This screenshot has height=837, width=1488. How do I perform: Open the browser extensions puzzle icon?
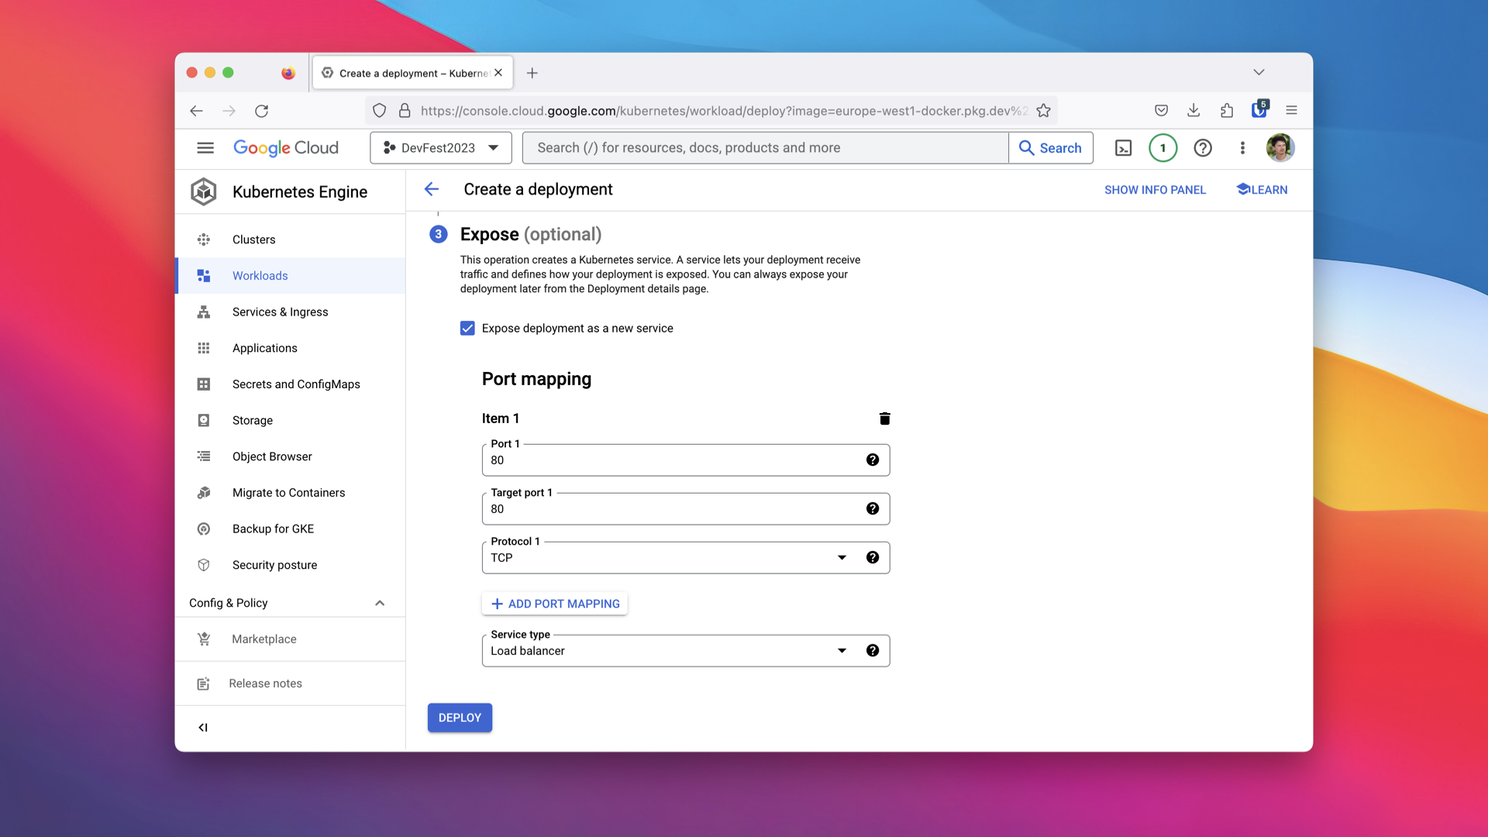(x=1226, y=111)
